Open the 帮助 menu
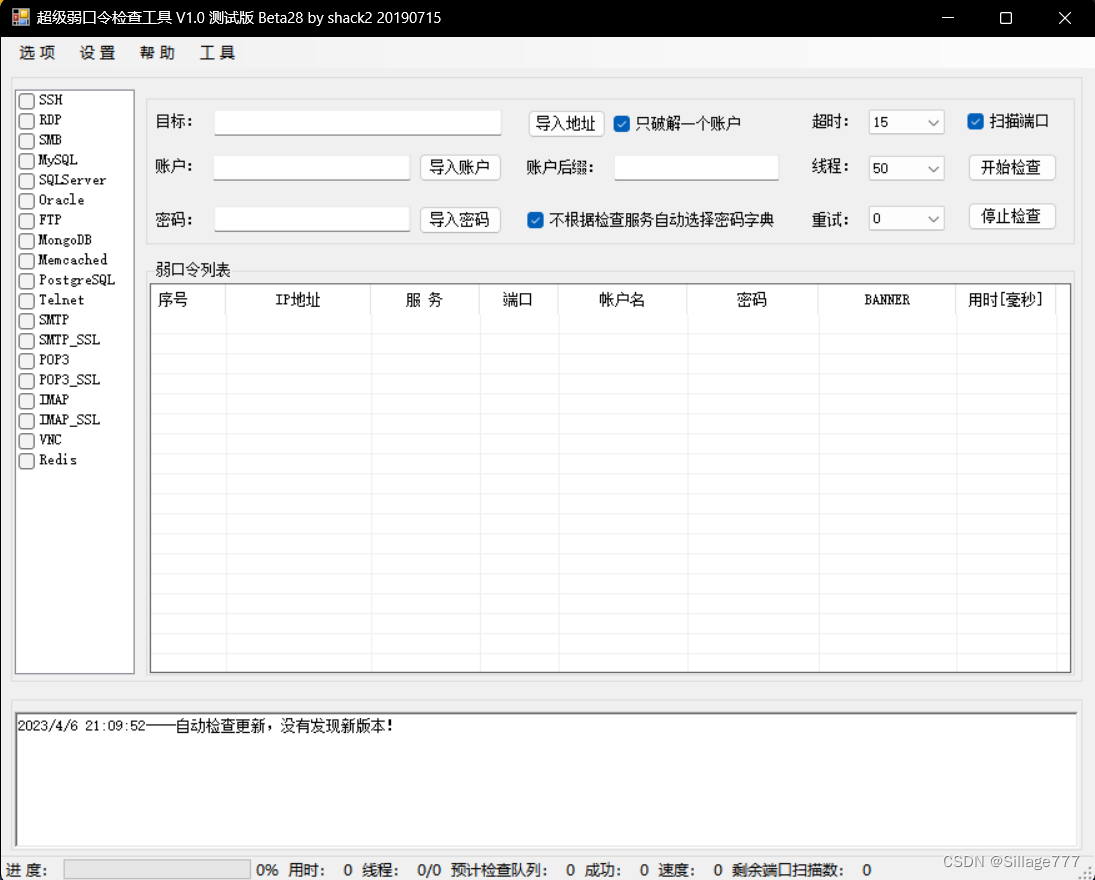This screenshot has height=880, width=1095. [157, 53]
